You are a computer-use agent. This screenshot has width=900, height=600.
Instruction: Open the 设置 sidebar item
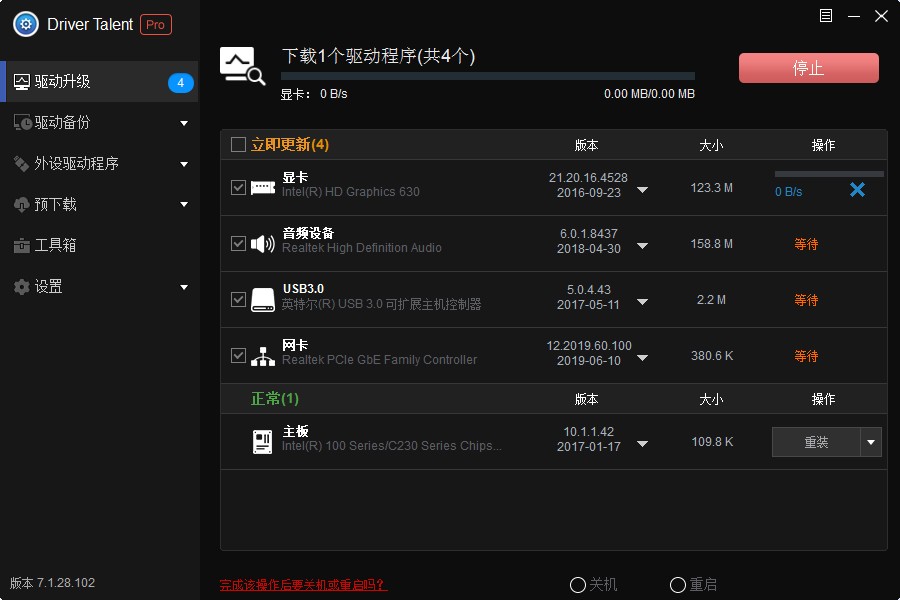coord(99,287)
